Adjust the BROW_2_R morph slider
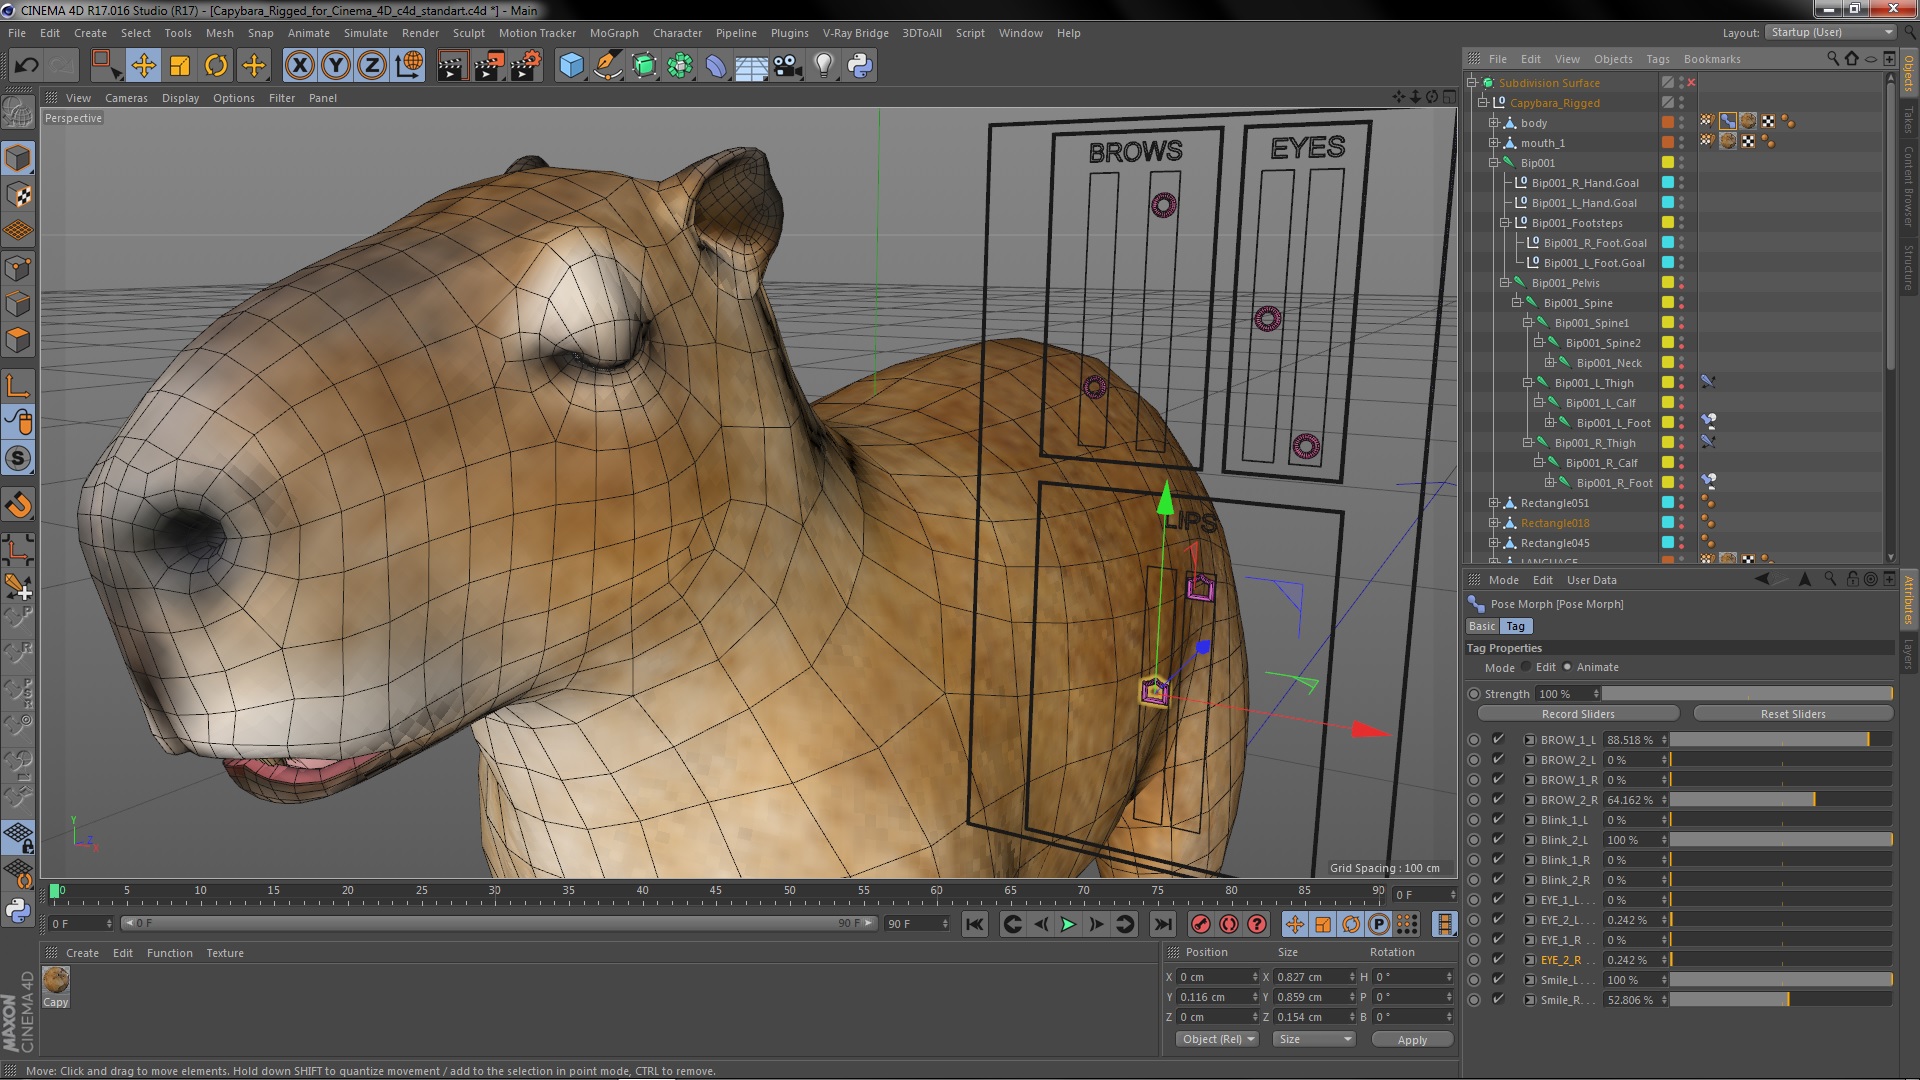 click(x=1780, y=800)
